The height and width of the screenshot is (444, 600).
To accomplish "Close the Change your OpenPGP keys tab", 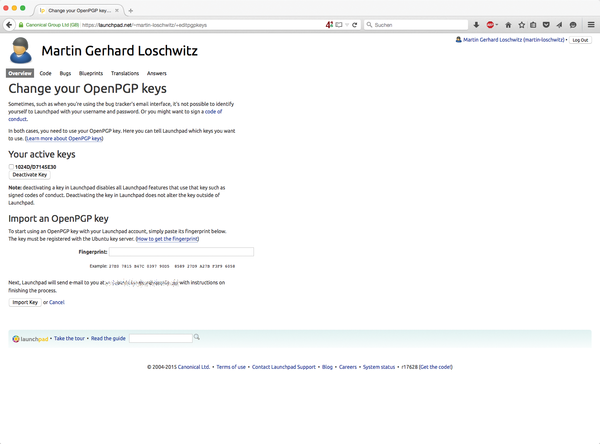I will [x=117, y=11].
